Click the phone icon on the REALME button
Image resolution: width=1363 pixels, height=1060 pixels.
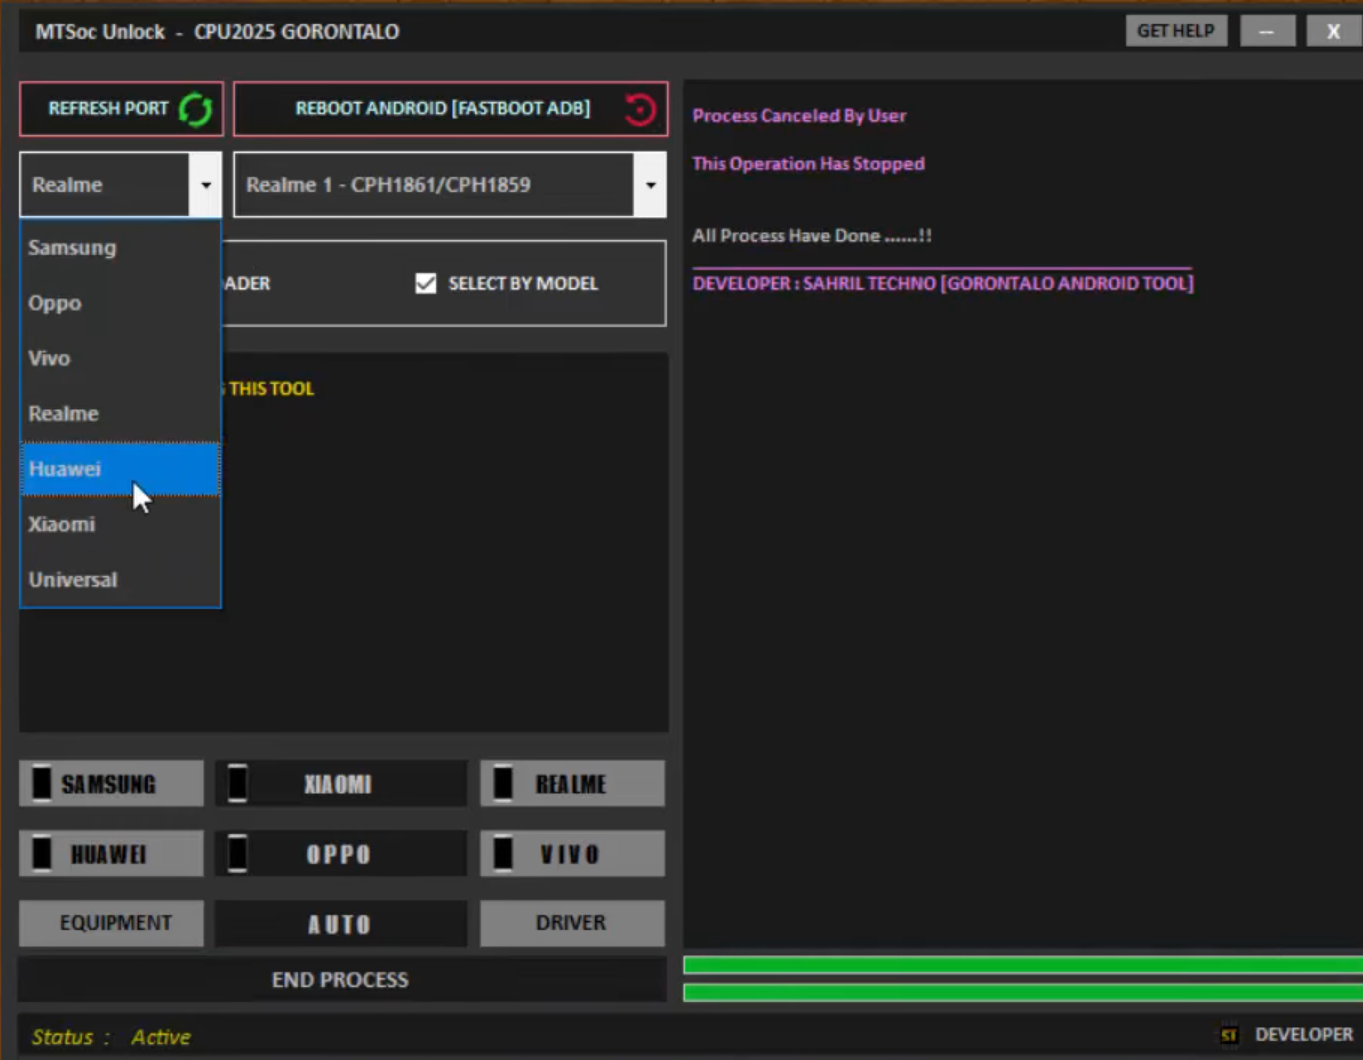click(503, 784)
